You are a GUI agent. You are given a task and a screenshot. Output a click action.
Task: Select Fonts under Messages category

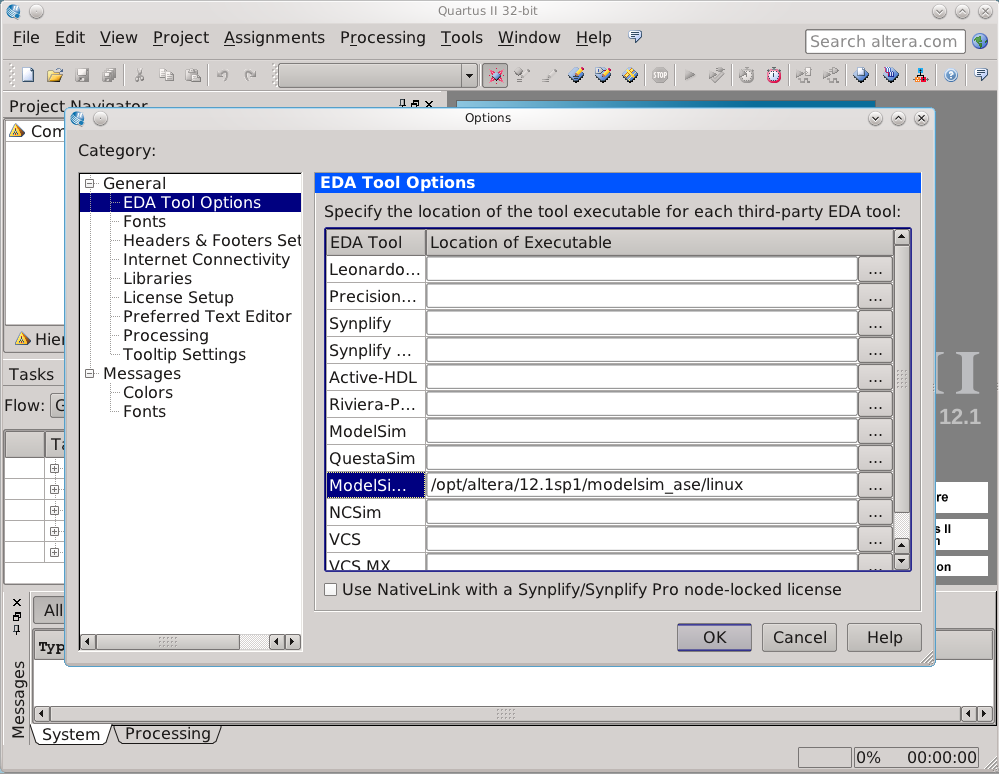144,412
